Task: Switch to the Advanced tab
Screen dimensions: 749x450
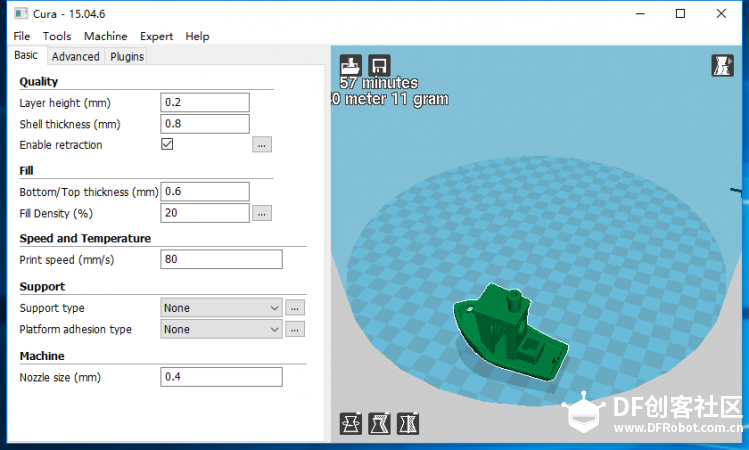Action: tap(75, 56)
